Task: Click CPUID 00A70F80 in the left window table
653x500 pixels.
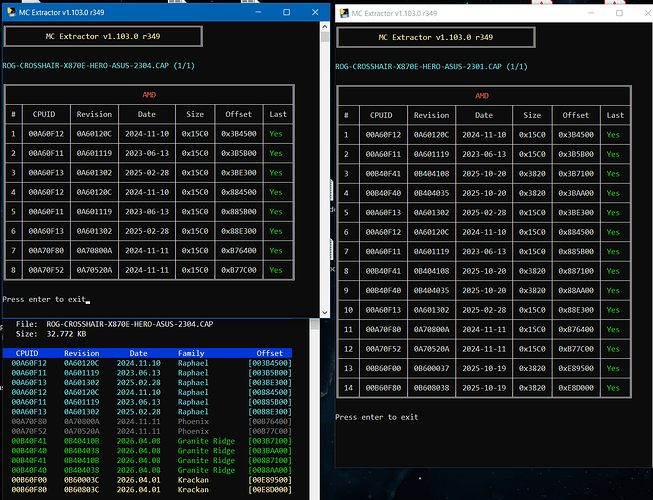Action: (46, 251)
